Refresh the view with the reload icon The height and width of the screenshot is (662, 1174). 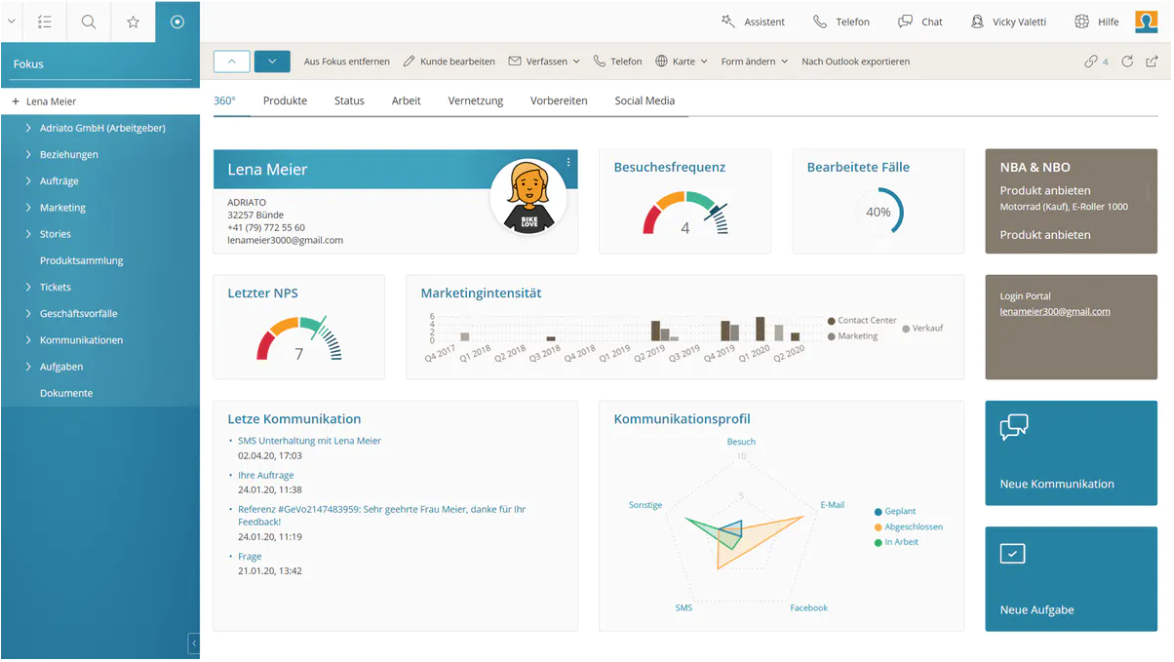(1129, 60)
